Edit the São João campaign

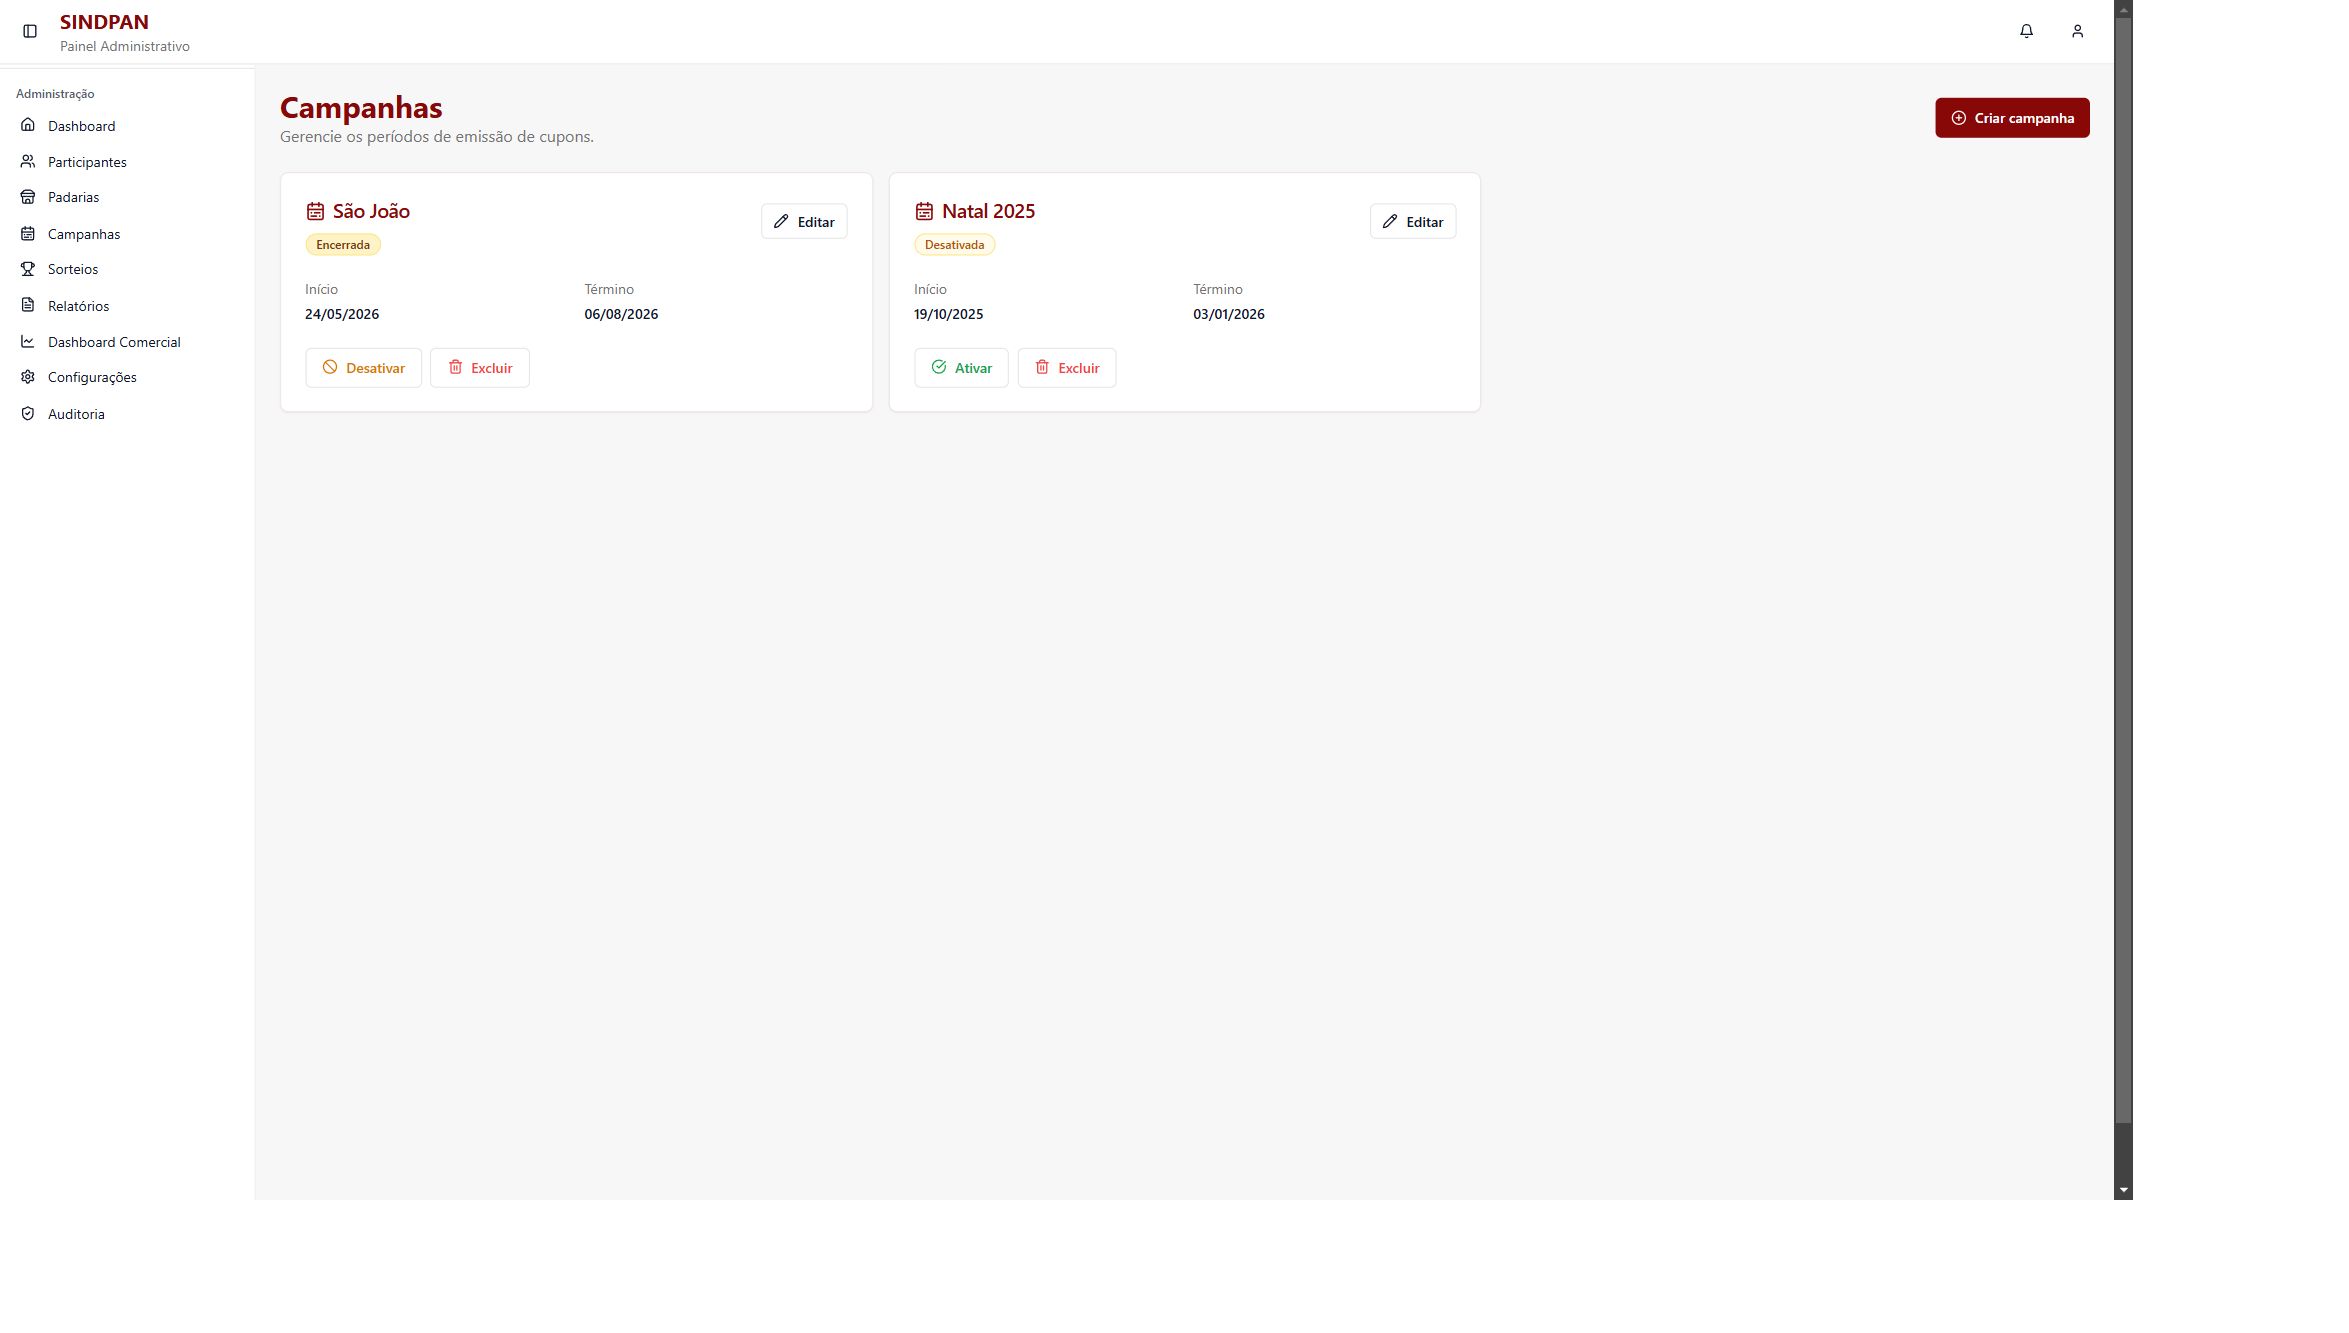click(x=804, y=222)
